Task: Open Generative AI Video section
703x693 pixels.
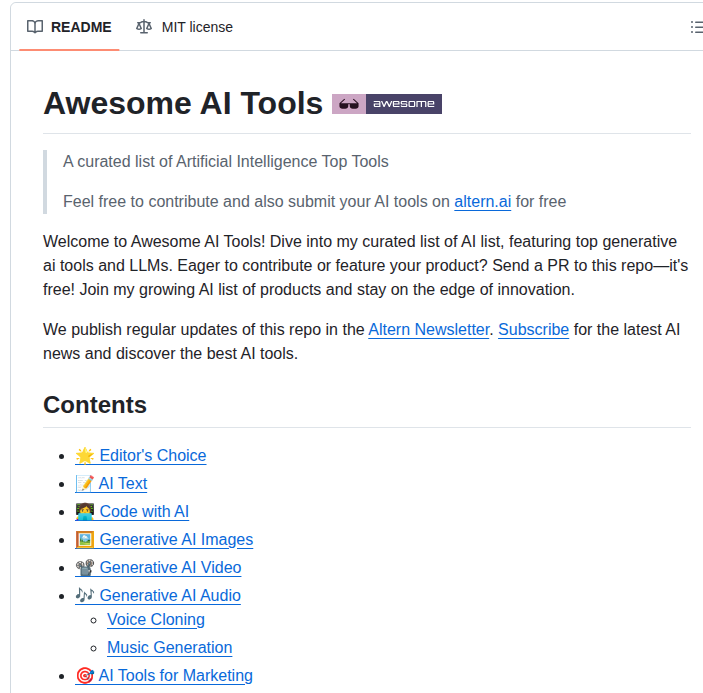Action: coord(158,567)
